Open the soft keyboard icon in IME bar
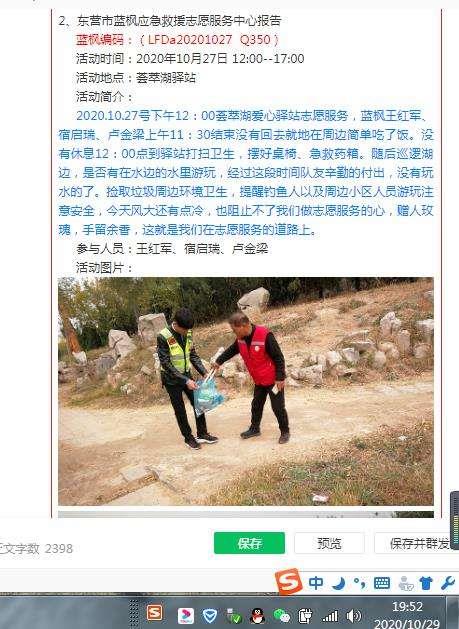This screenshot has height=629, width=459. click(382, 583)
